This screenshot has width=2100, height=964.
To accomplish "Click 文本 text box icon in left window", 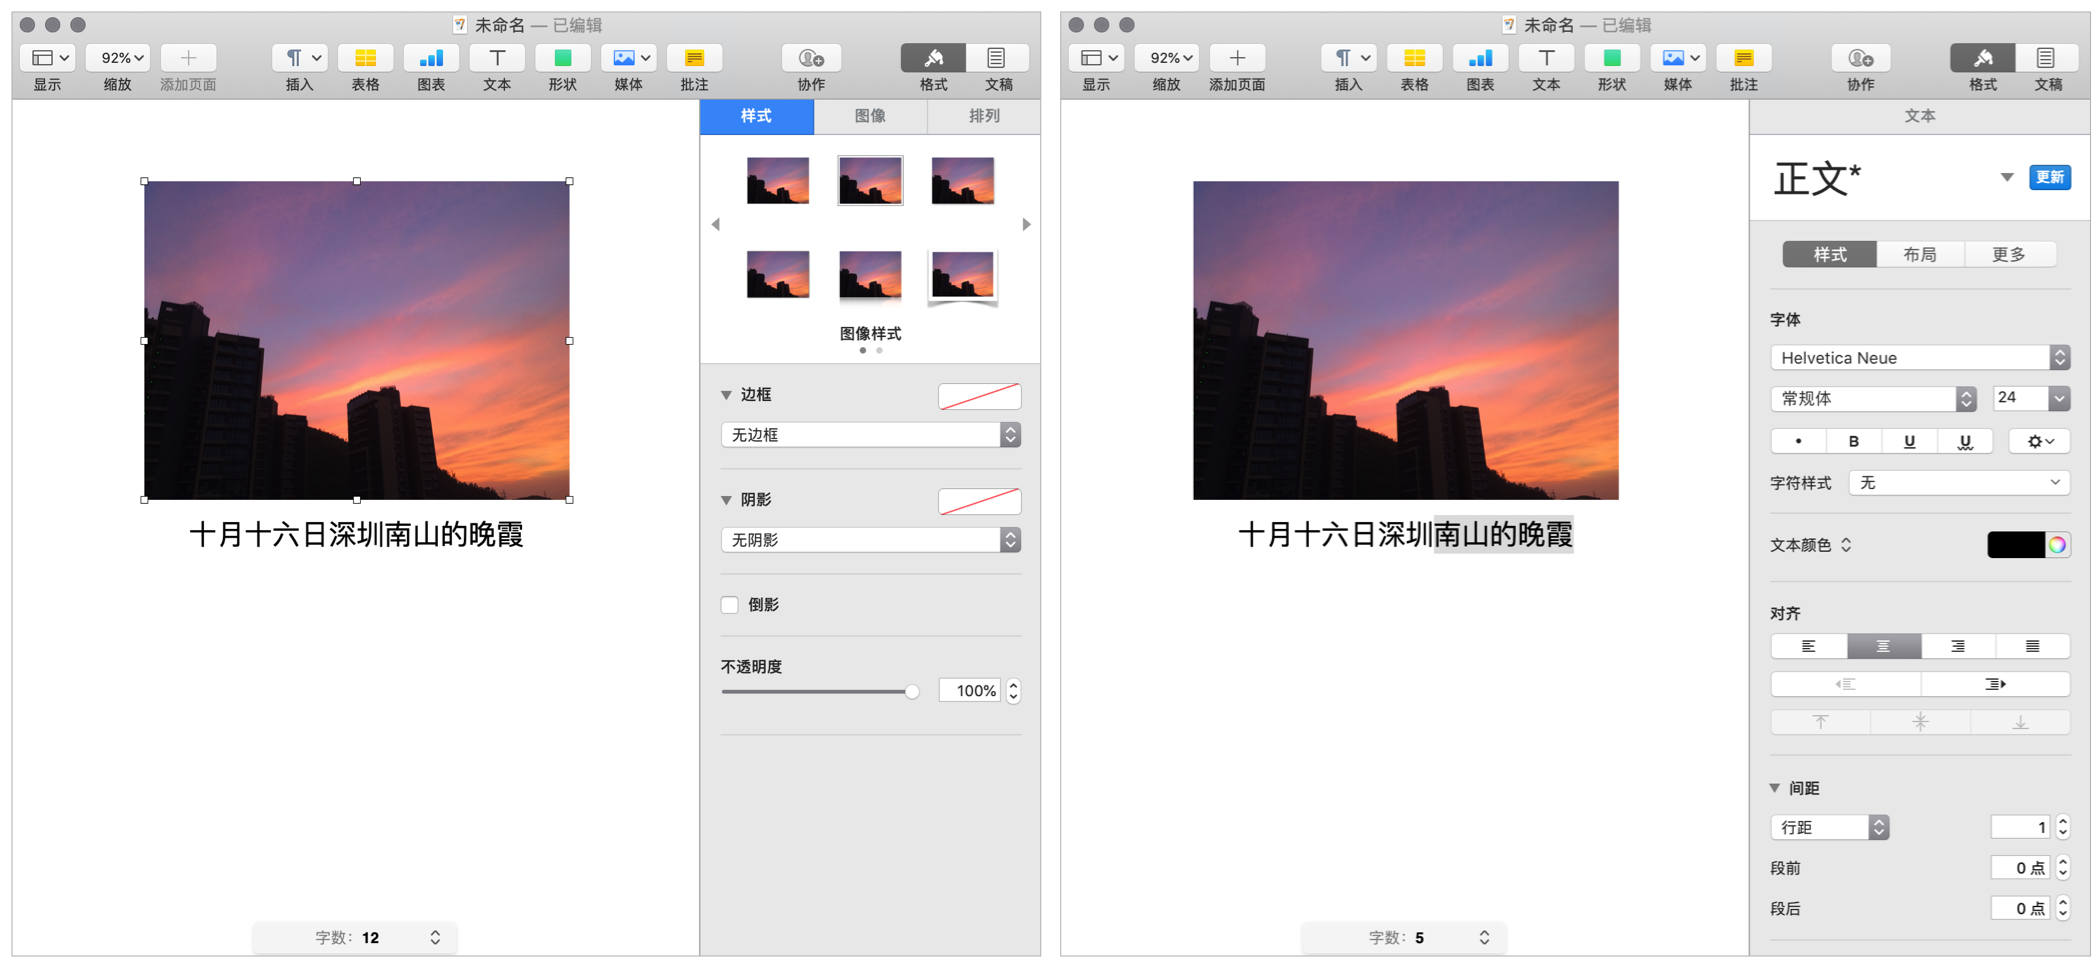I will click(497, 58).
